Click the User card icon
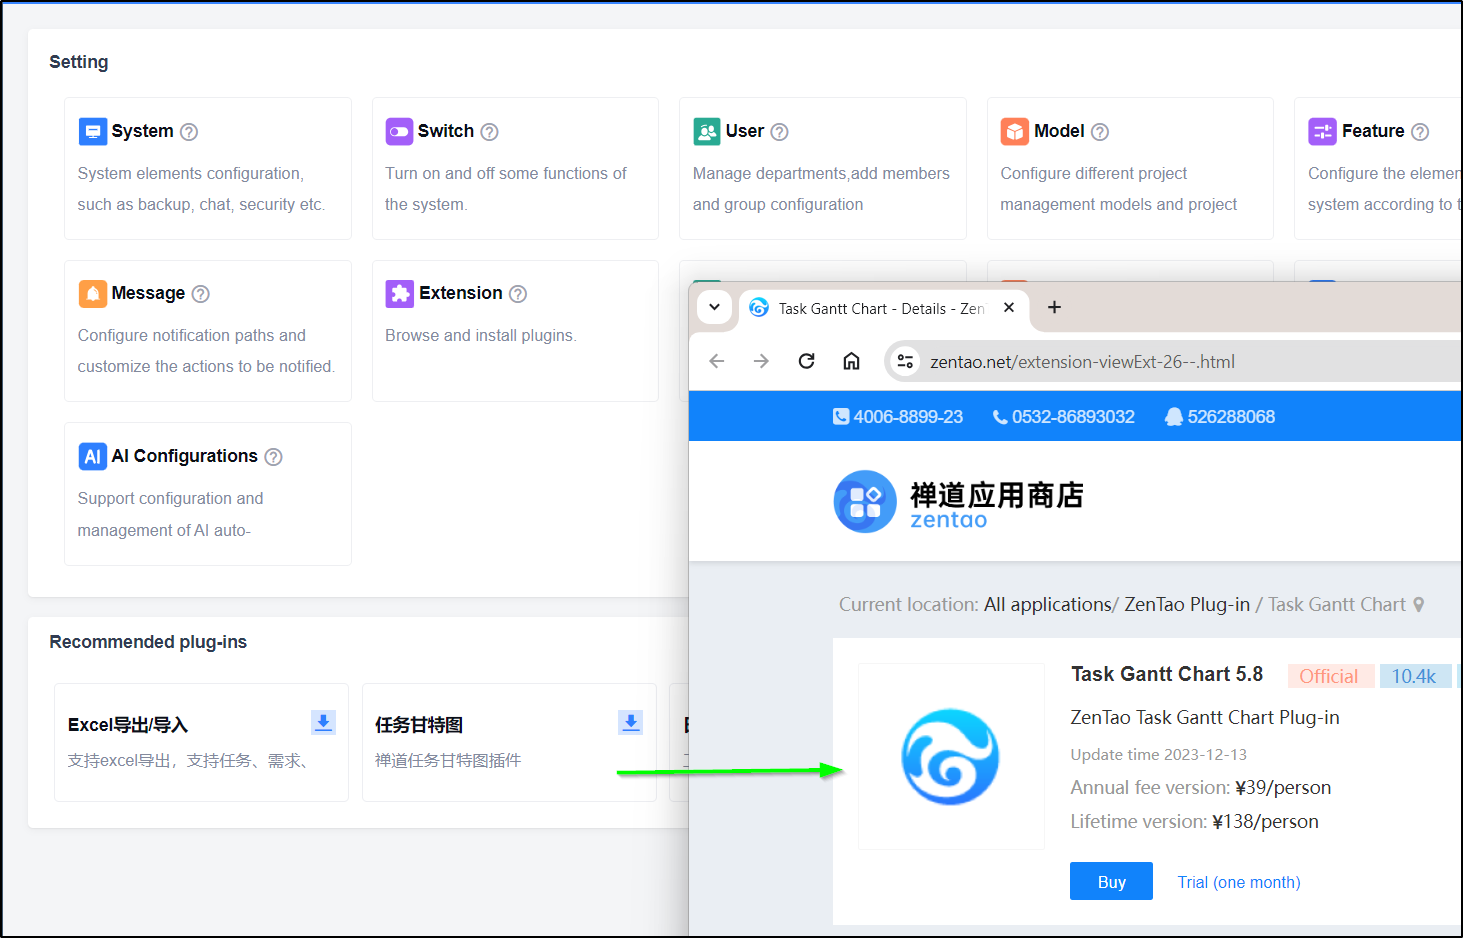This screenshot has width=1463, height=938. [x=707, y=131]
